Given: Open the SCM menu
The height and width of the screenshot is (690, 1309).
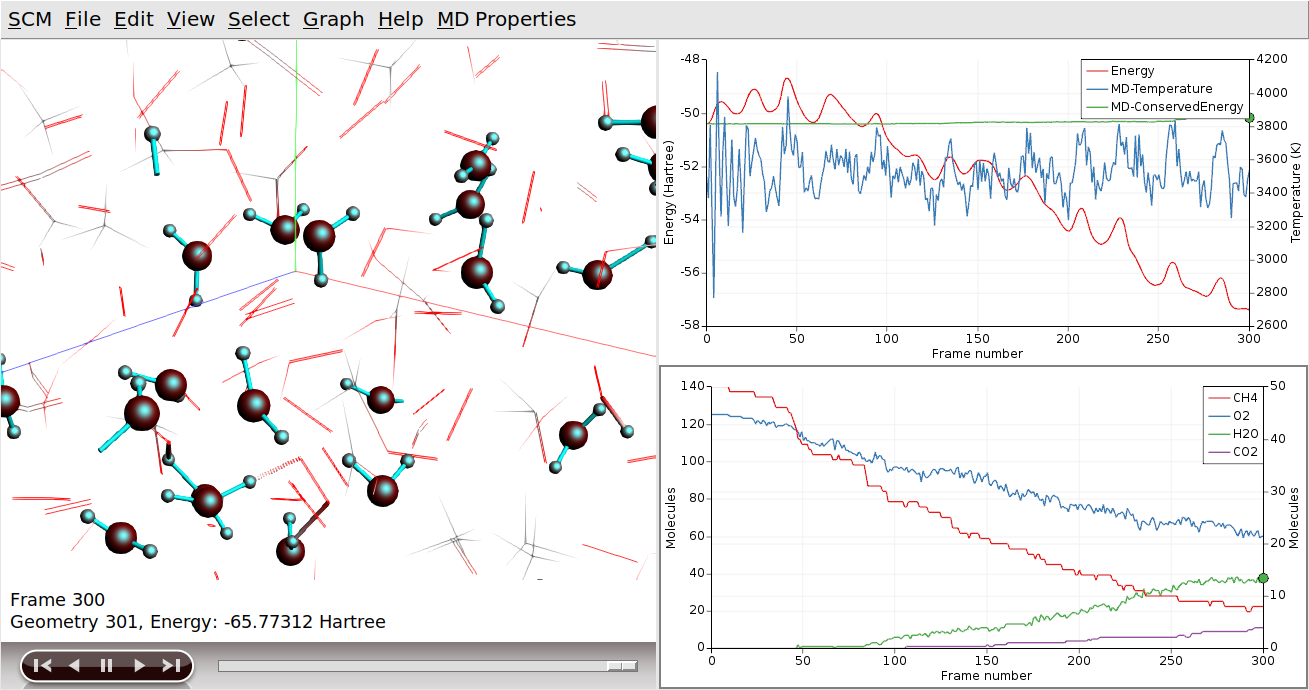Looking at the screenshot, I should click(31, 18).
